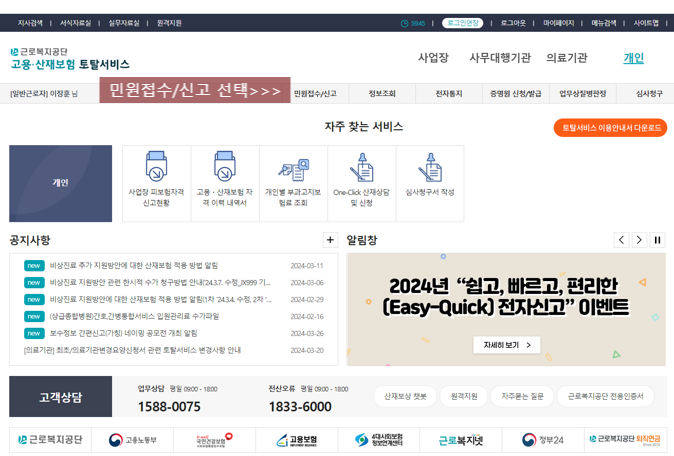The image size is (674, 456).
Task: Click 자세히 보기 on the event banner
Action: (x=507, y=345)
